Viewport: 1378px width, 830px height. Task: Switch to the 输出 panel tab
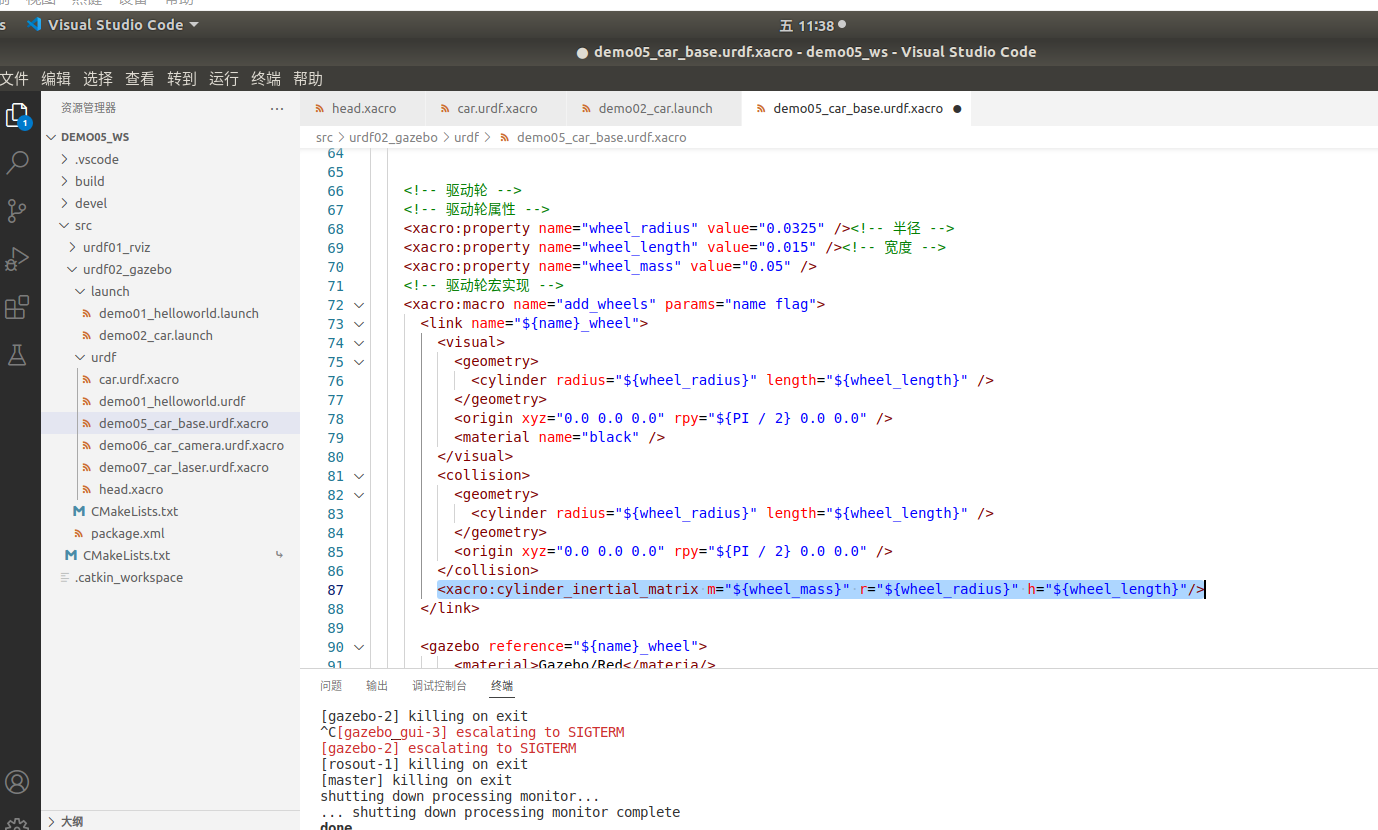click(x=377, y=686)
